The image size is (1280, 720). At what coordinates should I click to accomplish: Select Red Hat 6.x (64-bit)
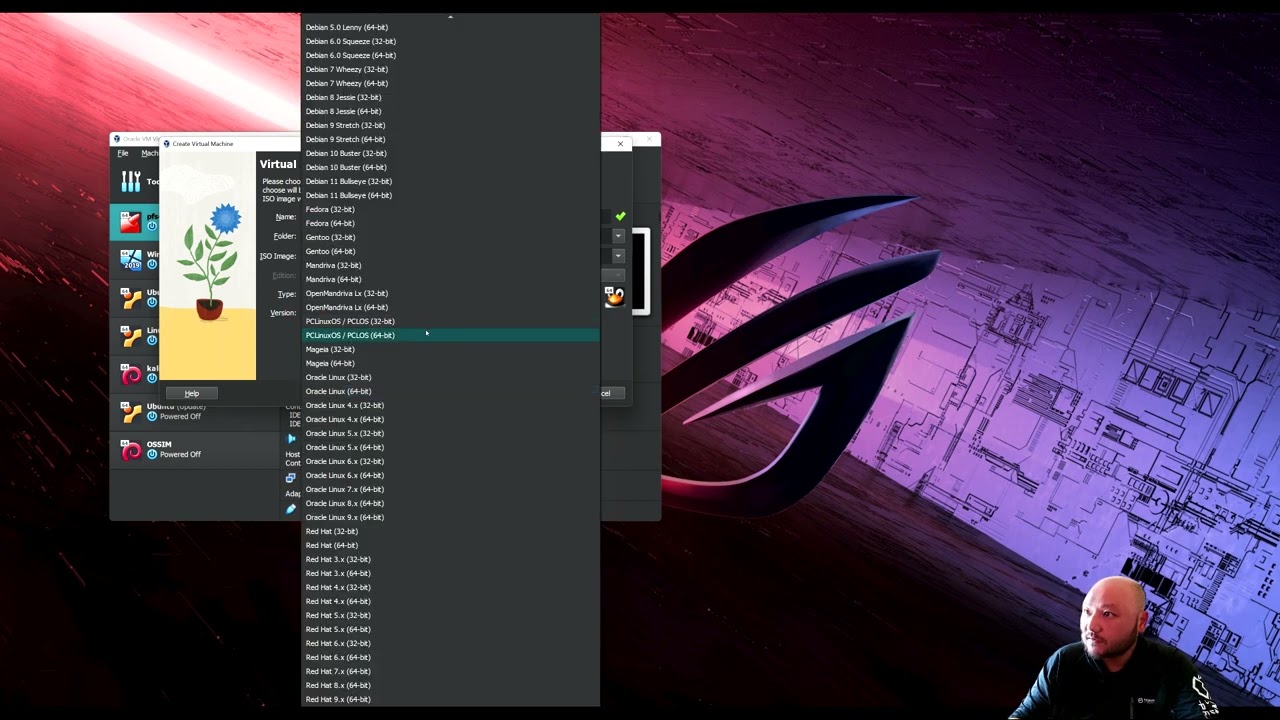pos(450,657)
